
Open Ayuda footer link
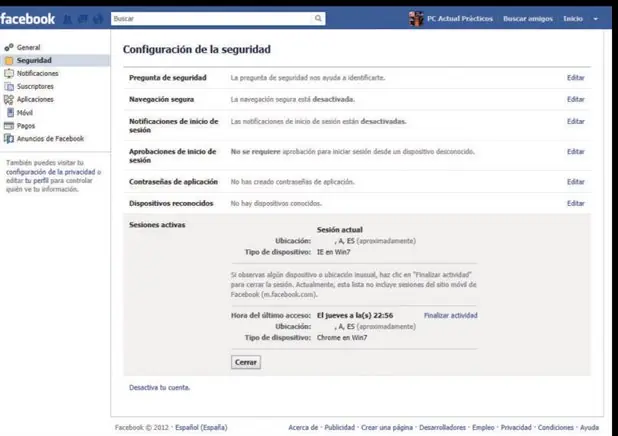(589, 427)
